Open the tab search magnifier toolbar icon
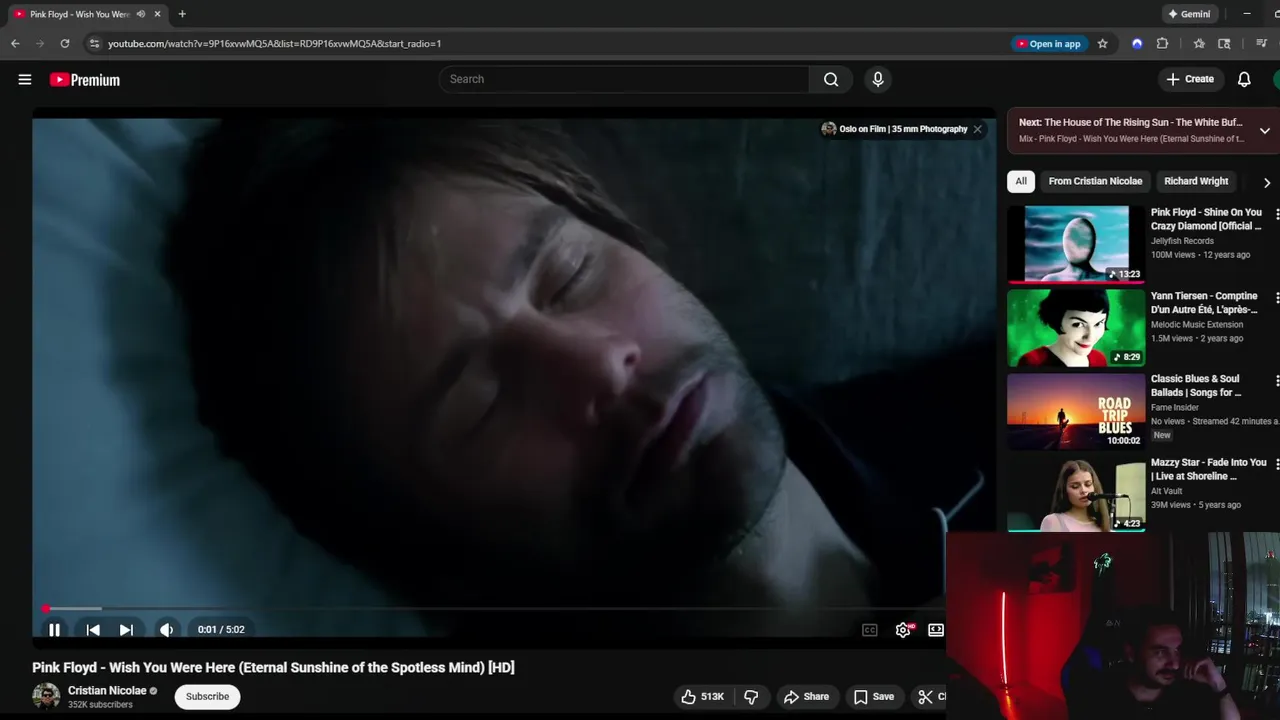This screenshot has height=720, width=1280. click(1224, 44)
